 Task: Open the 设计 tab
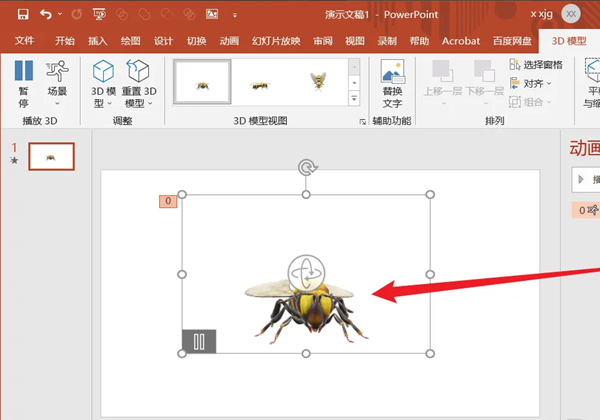[x=163, y=41]
